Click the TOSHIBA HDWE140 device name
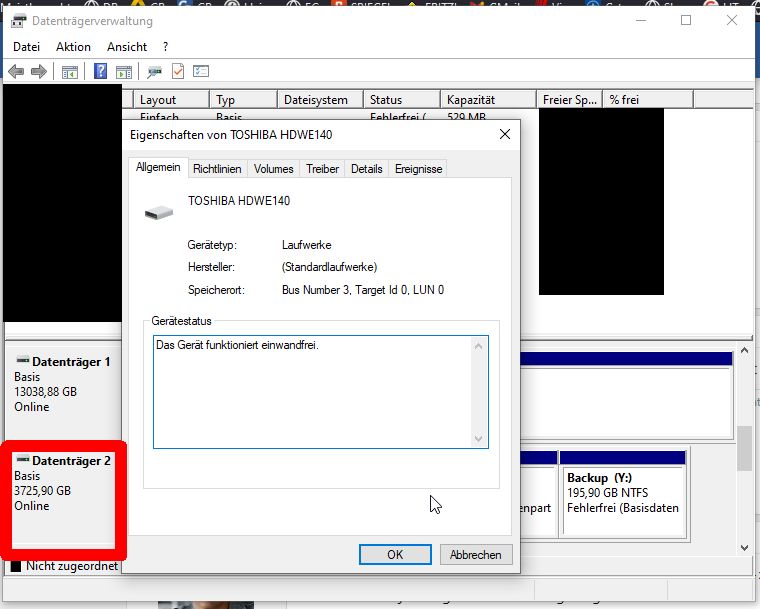 click(x=239, y=201)
